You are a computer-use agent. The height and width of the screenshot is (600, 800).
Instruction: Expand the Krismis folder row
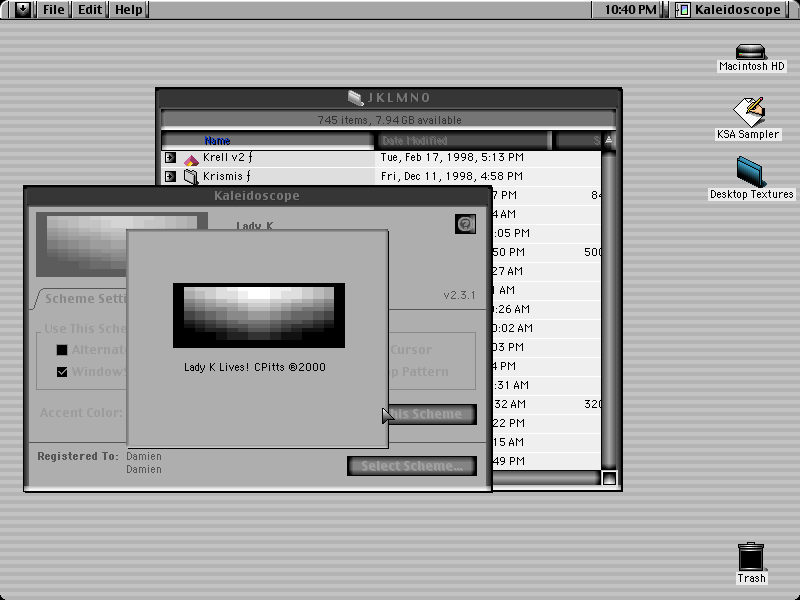pos(170,177)
